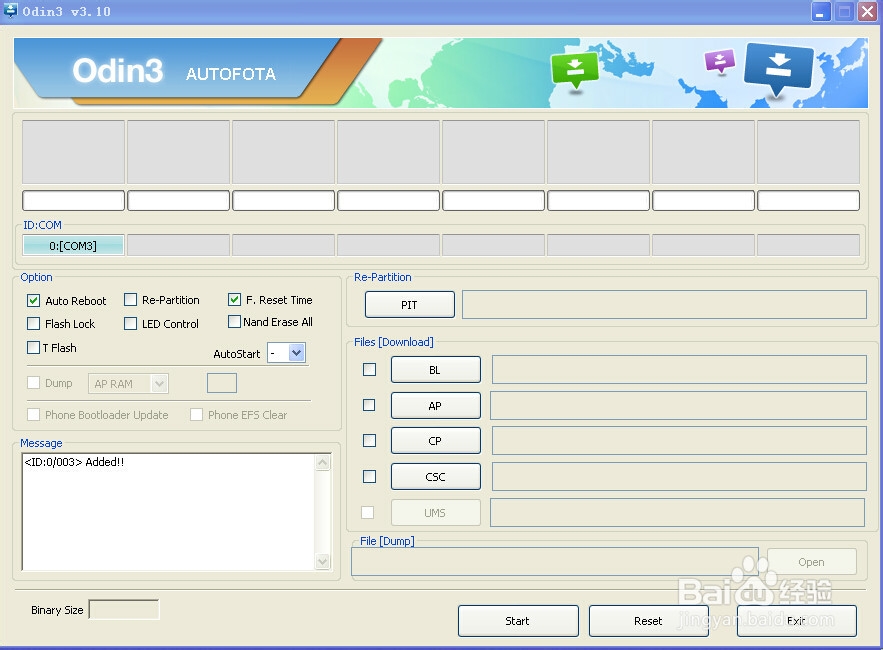Open the AP RAM dump dropdown
The width and height of the screenshot is (883, 650).
(159, 384)
